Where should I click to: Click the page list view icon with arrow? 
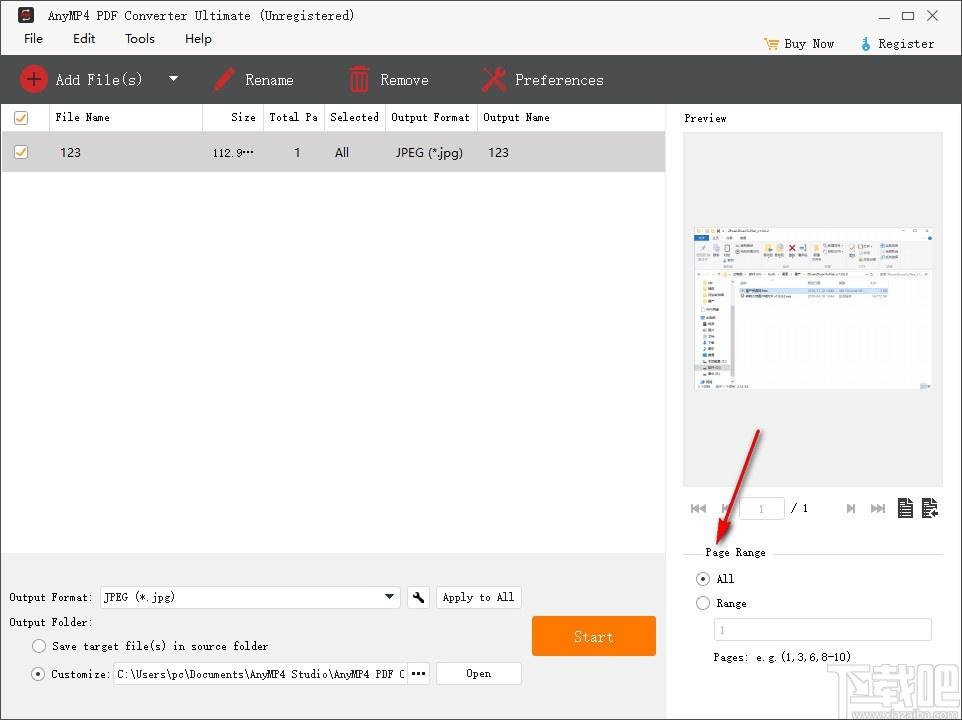(x=929, y=508)
